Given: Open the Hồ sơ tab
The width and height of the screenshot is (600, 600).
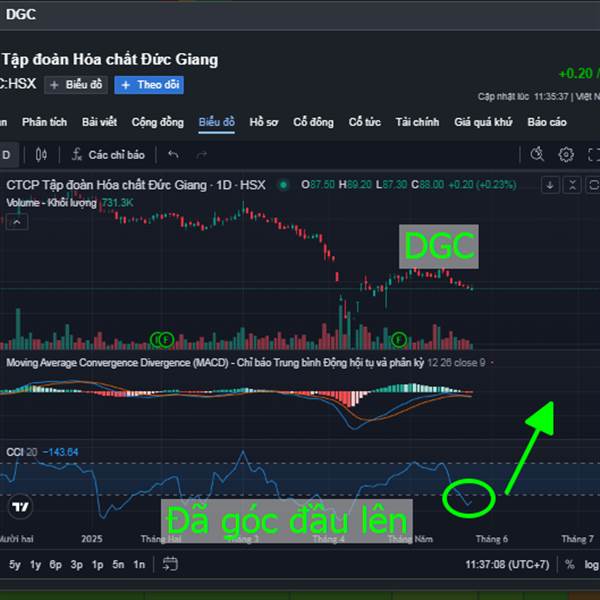Looking at the screenshot, I should click(x=264, y=122).
